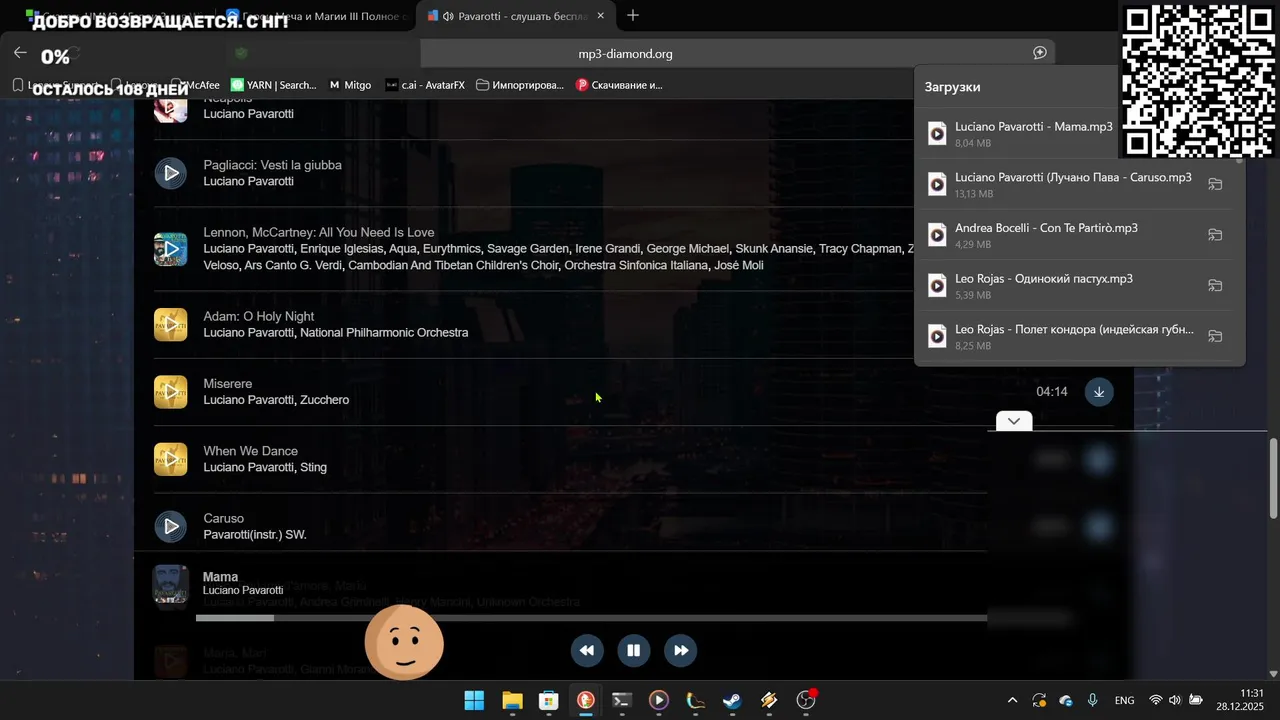The width and height of the screenshot is (1280, 720).
Task: Download the Miserere track
Action: click(x=1099, y=392)
